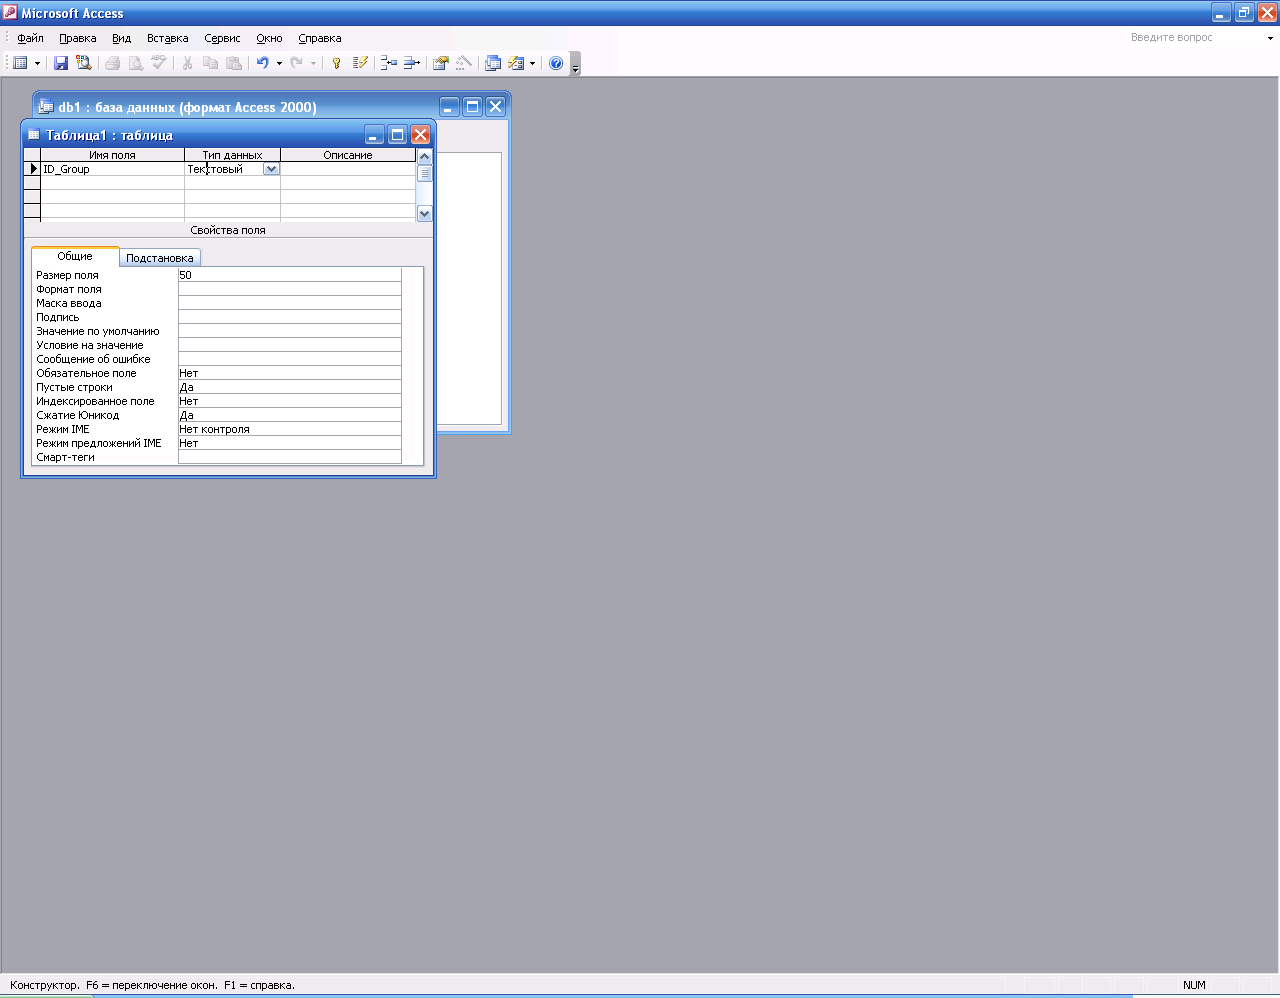Click the Spelling check icon
The image size is (1280, 998).
coord(159,63)
